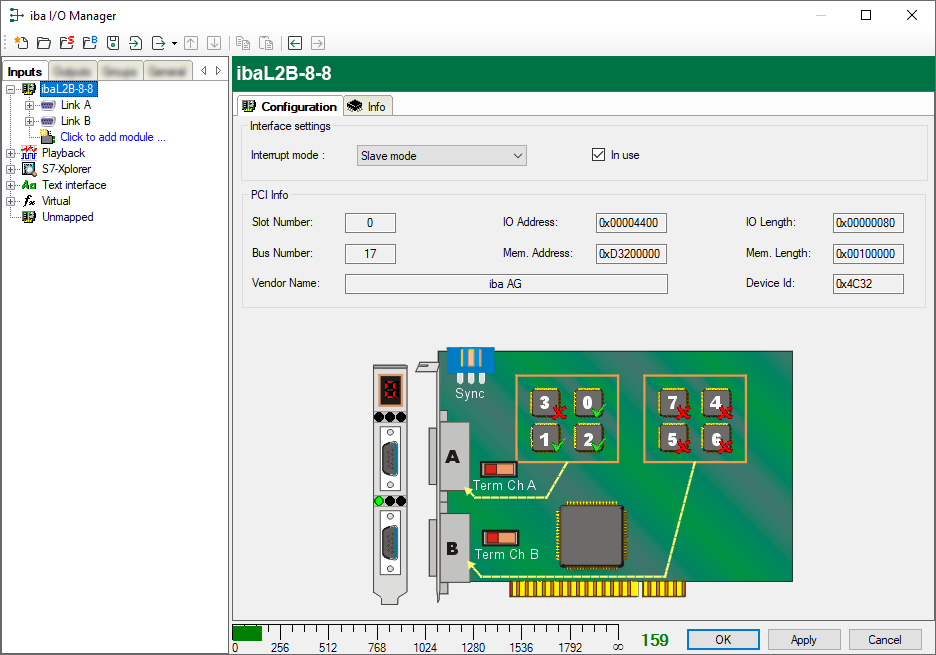Click the open folder toolbar icon
The height and width of the screenshot is (655, 936).
coord(44,43)
